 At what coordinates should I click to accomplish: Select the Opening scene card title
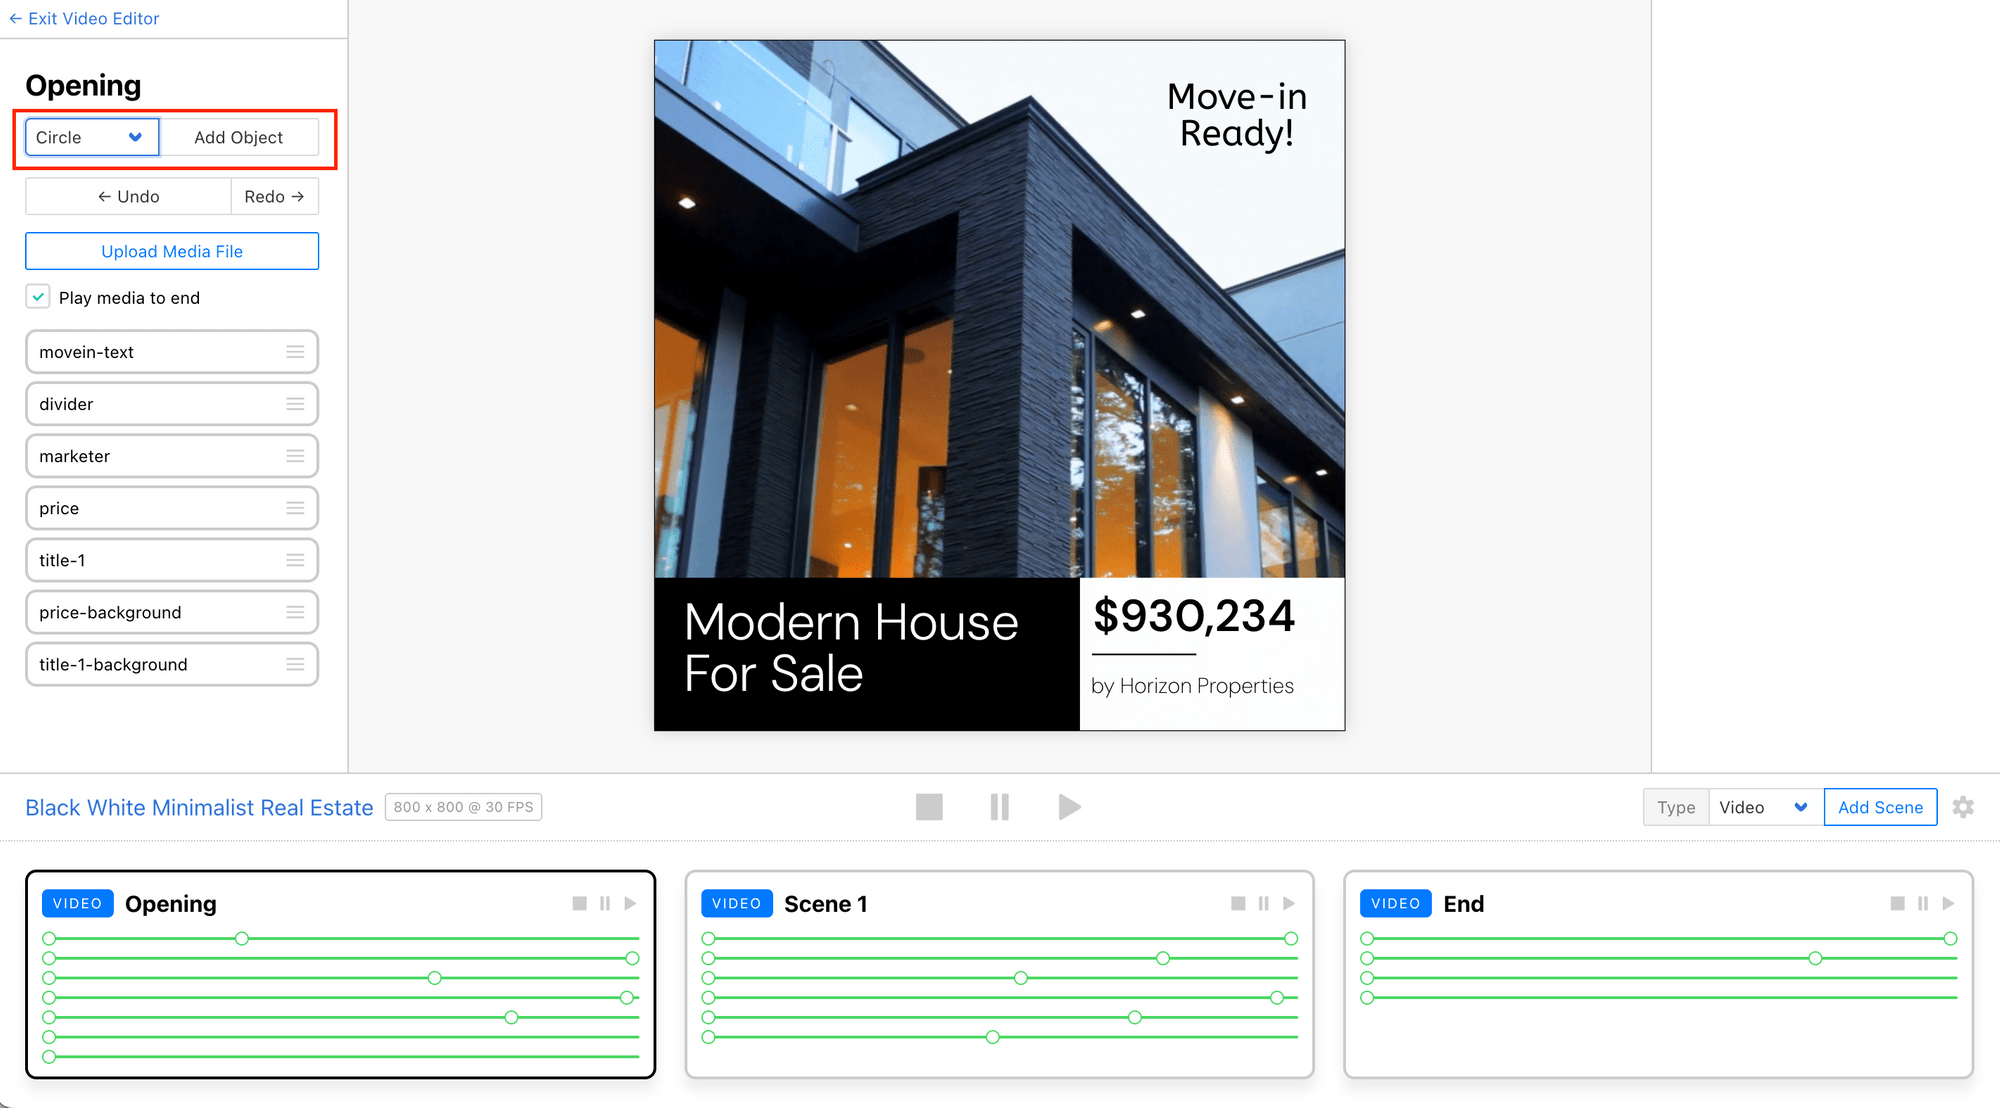[x=171, y=904]
